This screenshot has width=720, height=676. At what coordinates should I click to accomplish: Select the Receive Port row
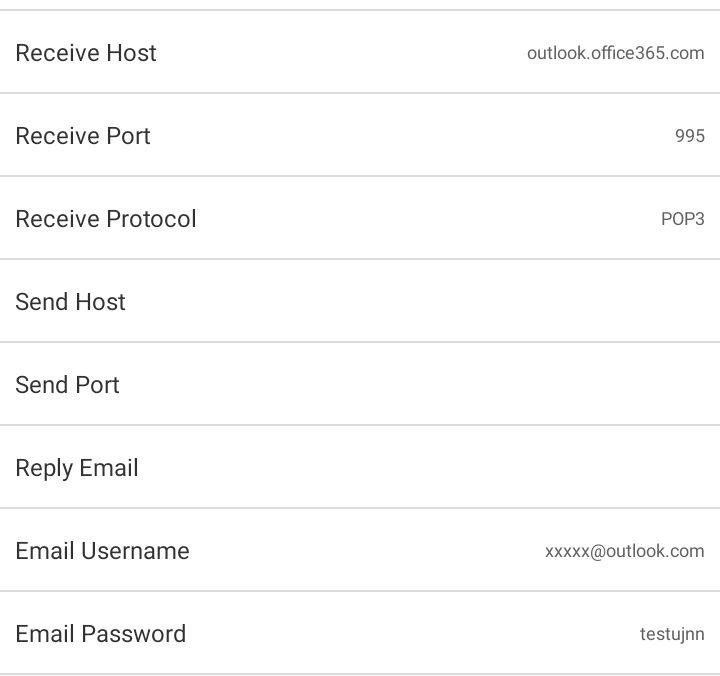360,135
